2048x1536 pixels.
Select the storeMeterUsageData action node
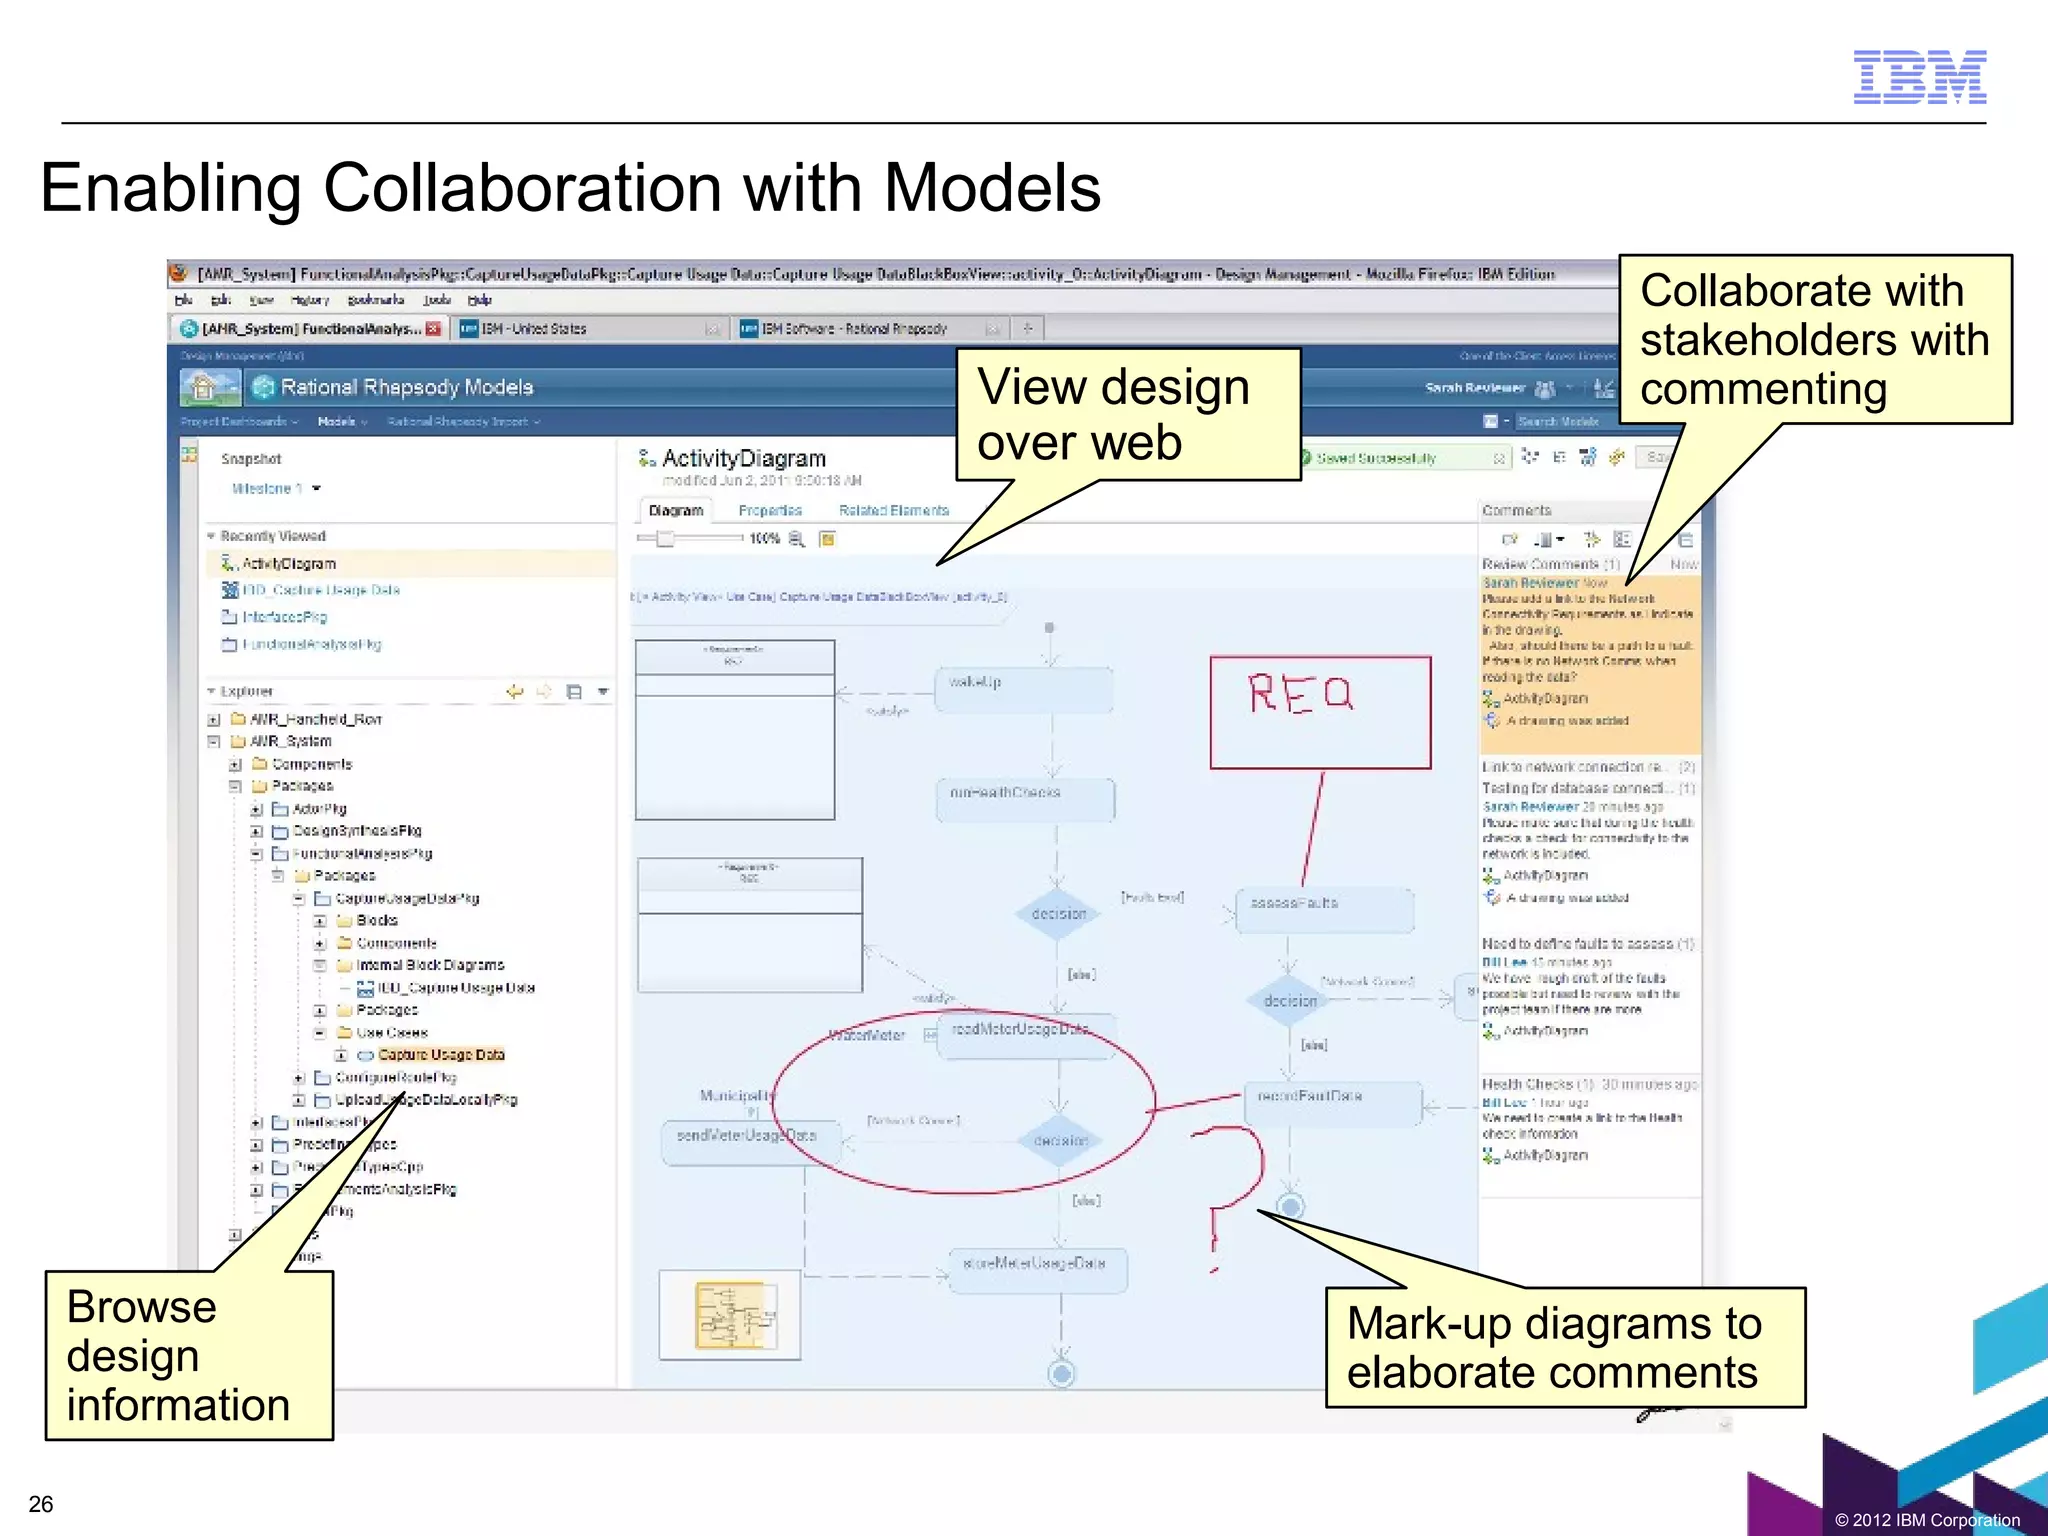pos(1038,1270)
